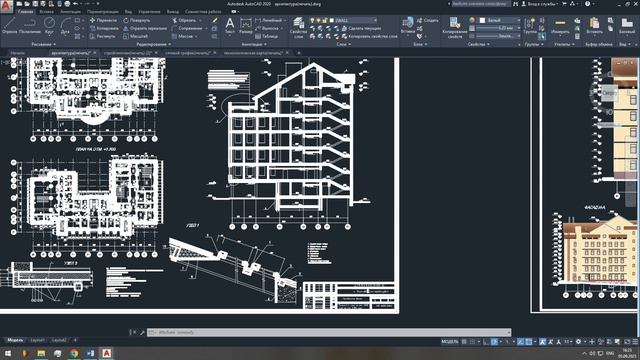Click the search input in the title bar
This screenshot has height=360, width=640.
tap(480, 4)
